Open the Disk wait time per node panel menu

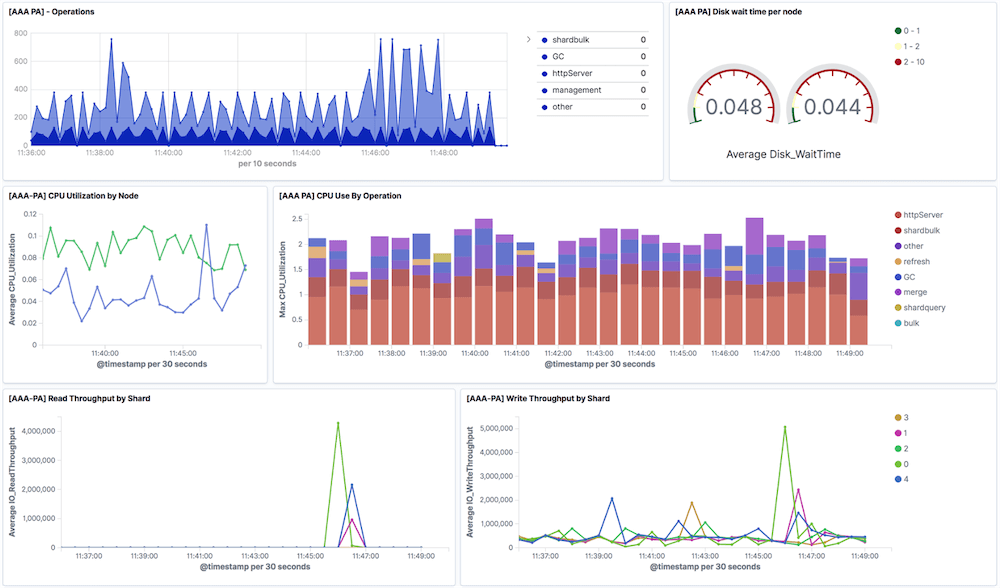(x=740, y=11)
